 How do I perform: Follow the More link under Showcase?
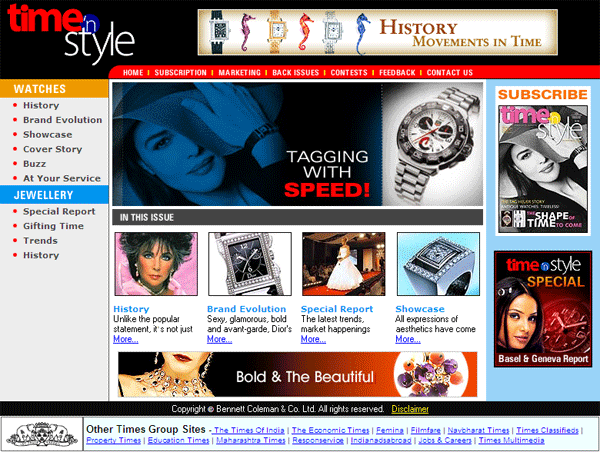408,339
